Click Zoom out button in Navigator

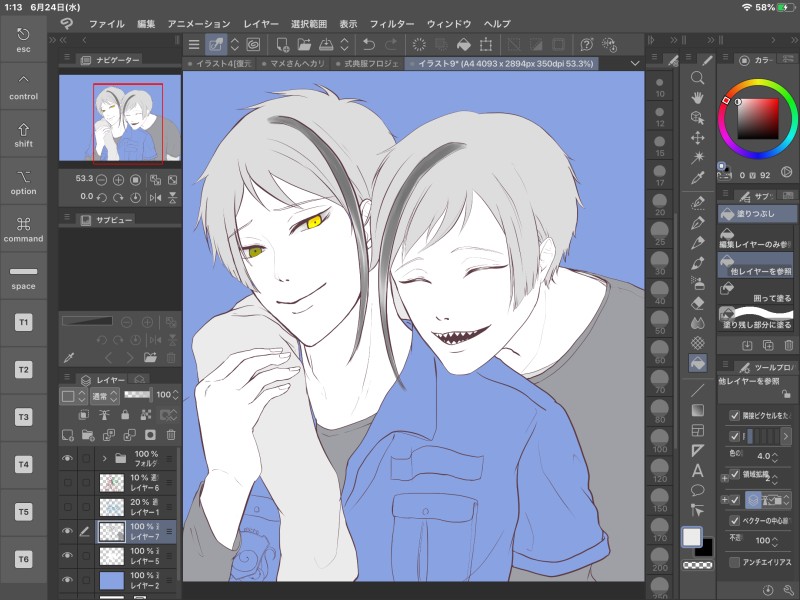coord(102,180)
